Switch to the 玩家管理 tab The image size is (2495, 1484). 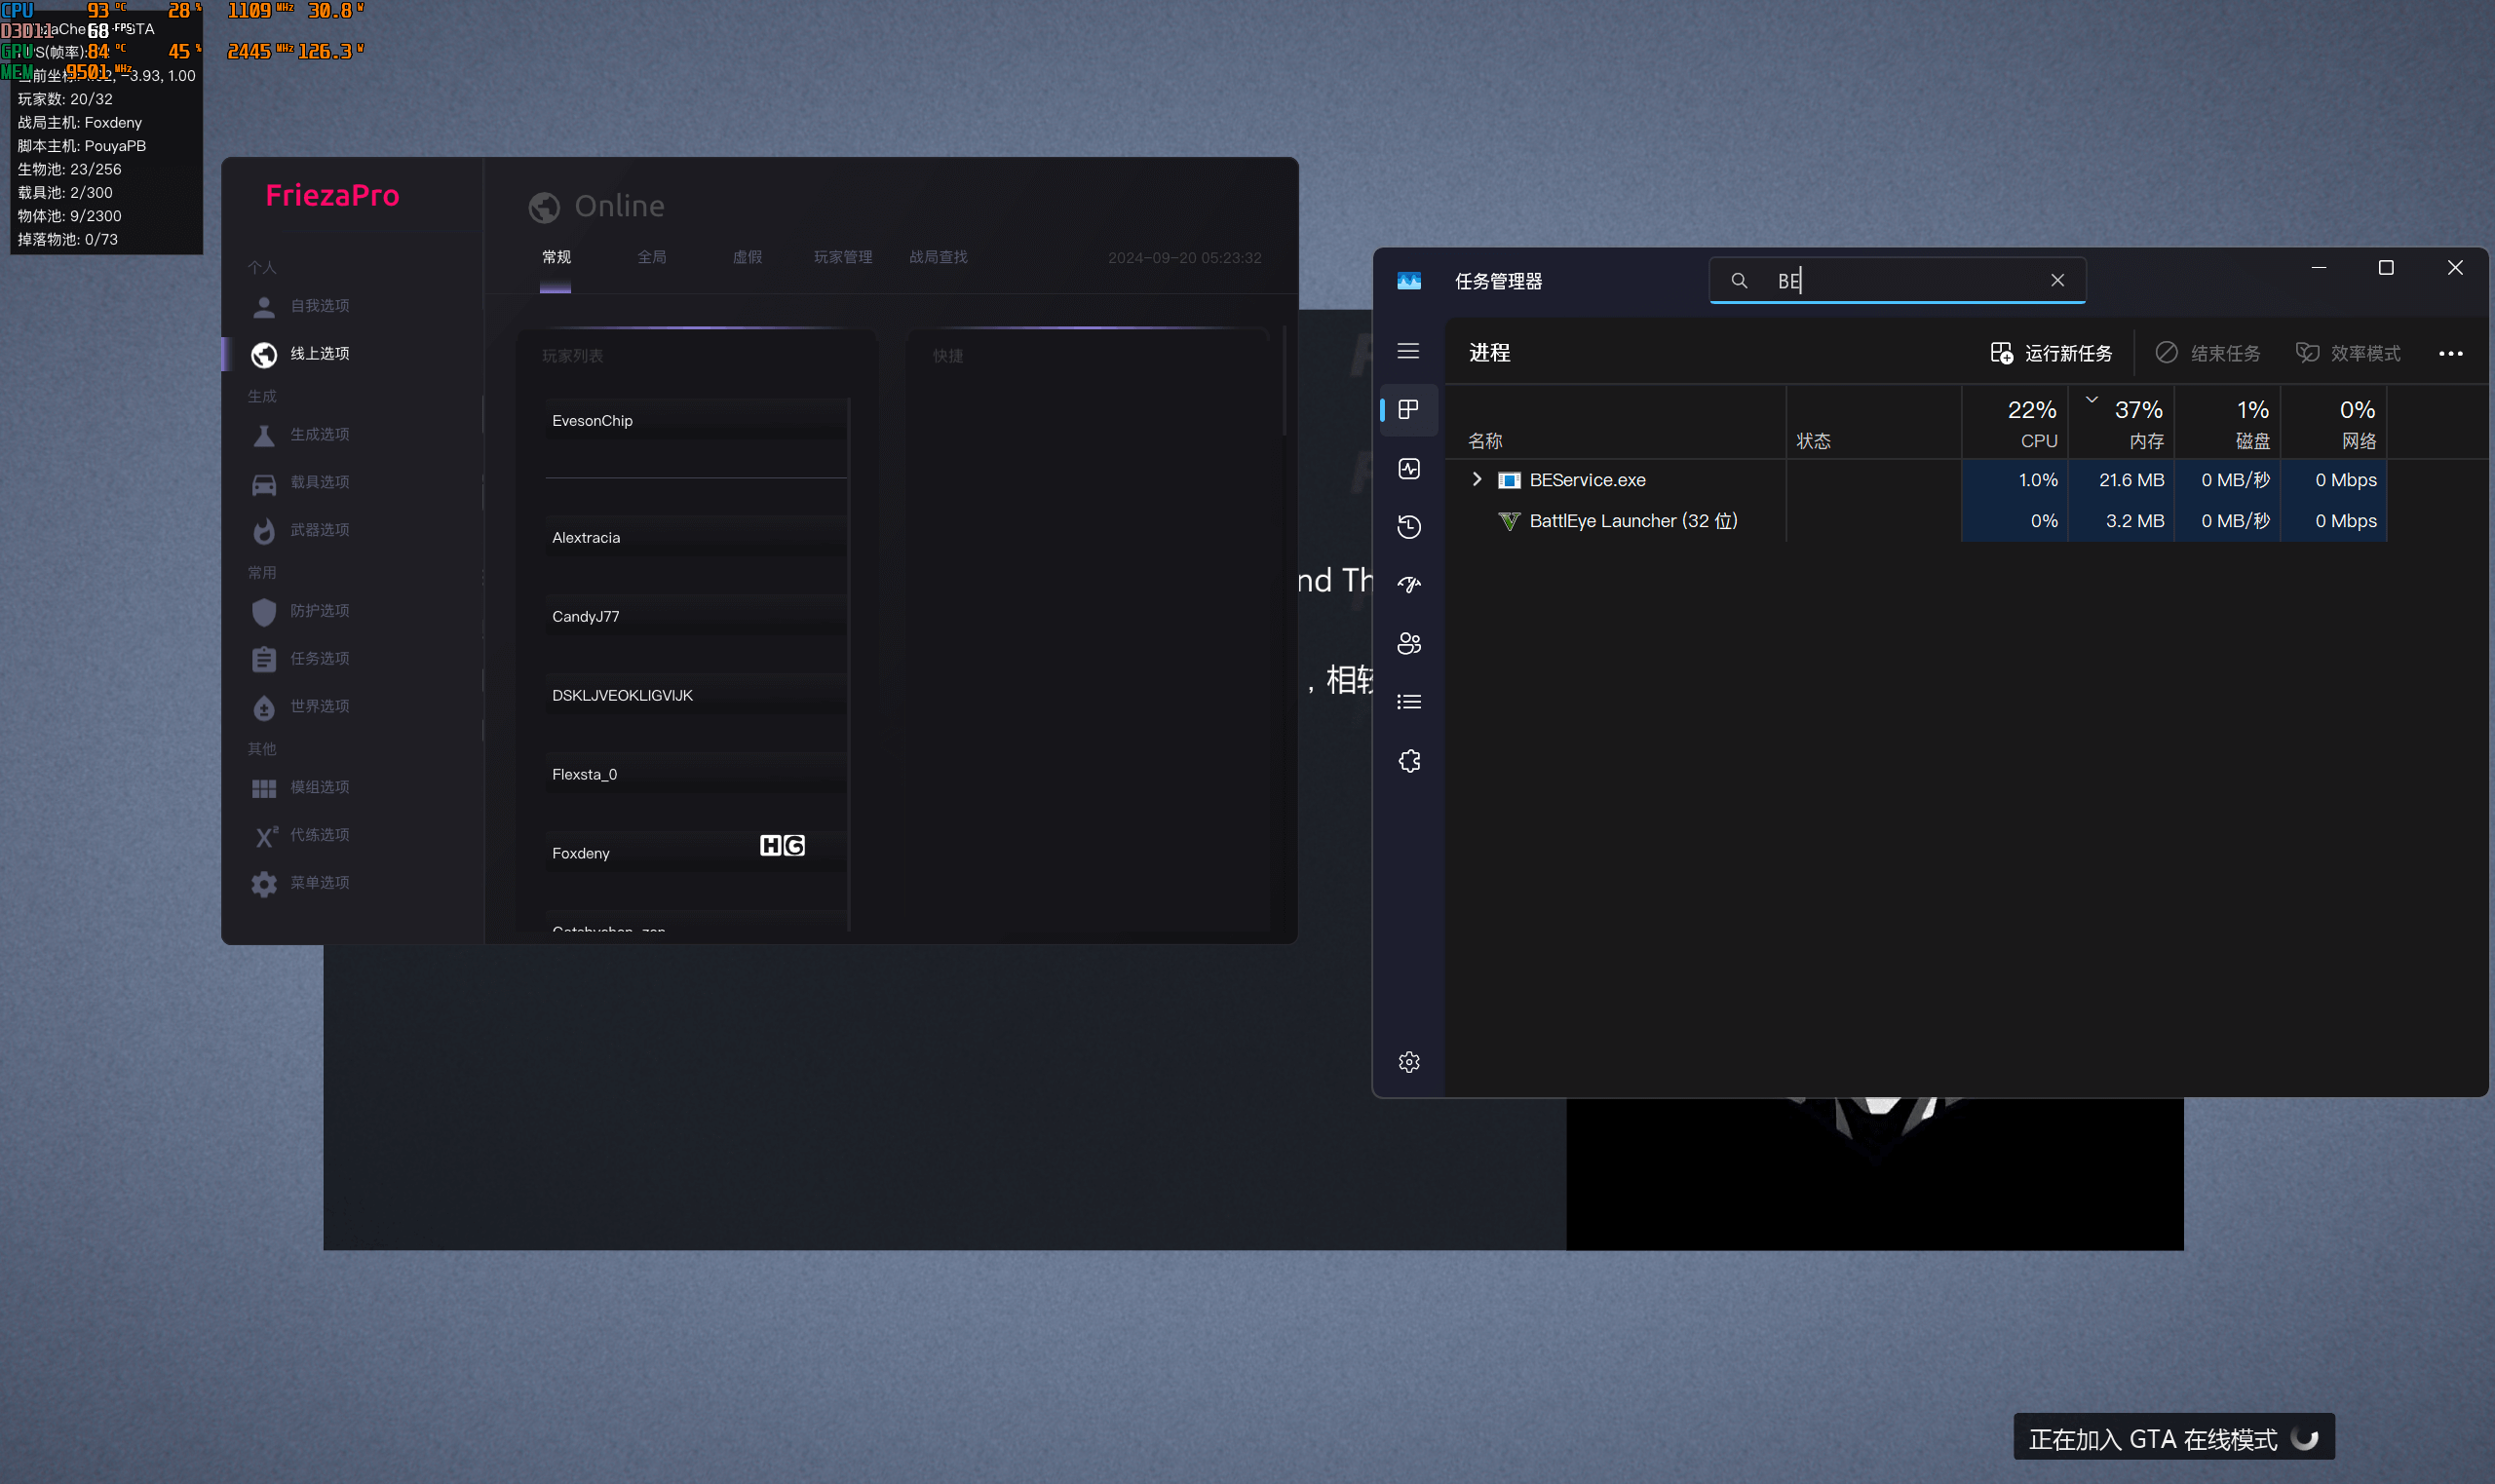[x=842, y=258]
